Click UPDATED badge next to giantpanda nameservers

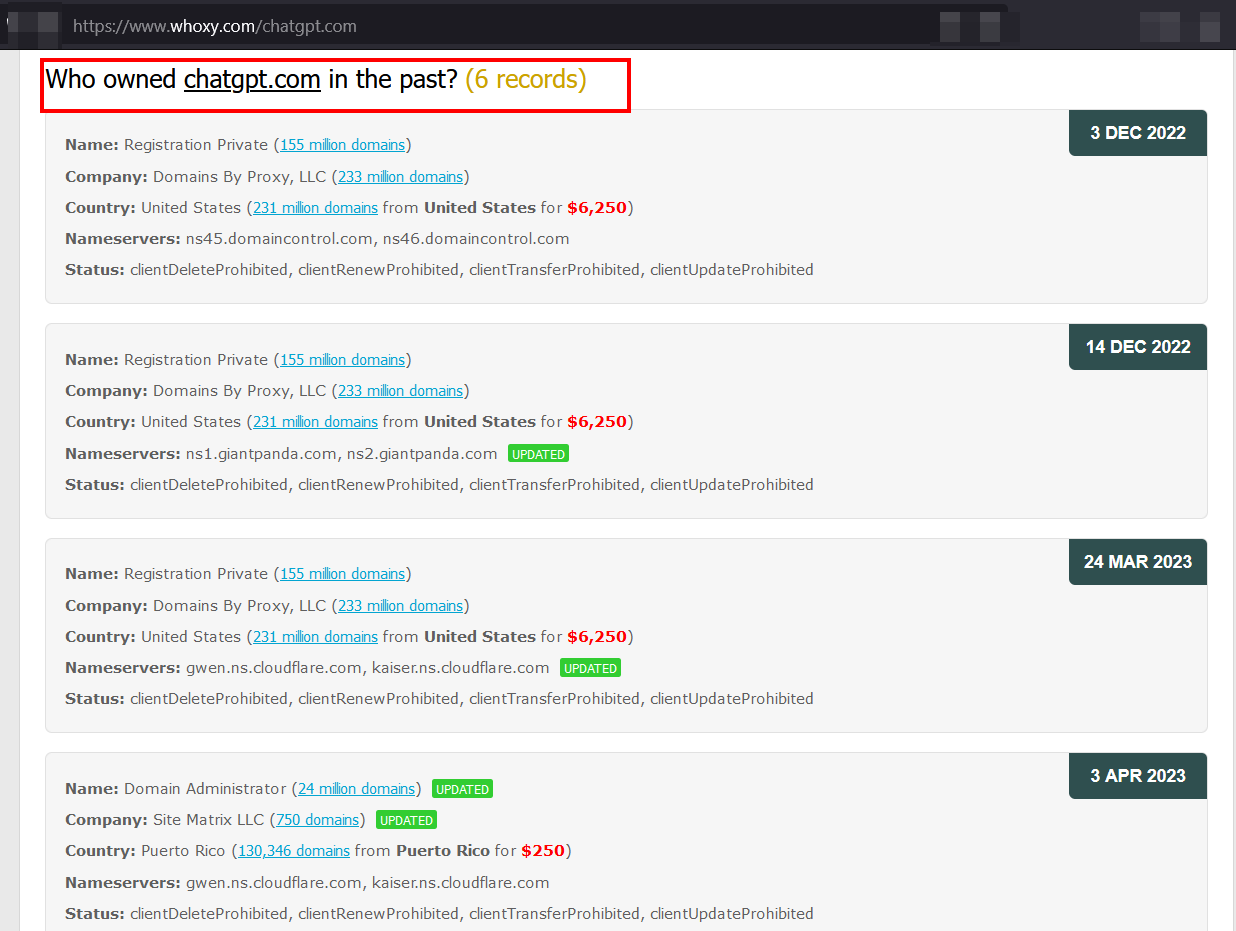[x=538, y=454]
